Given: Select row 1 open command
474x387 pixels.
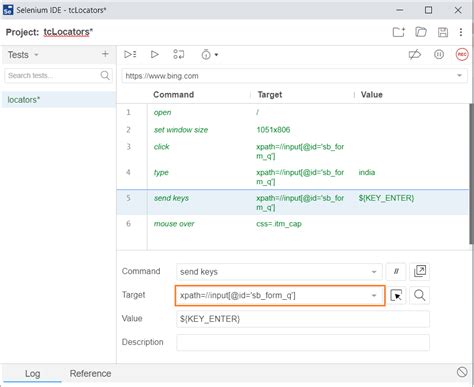Looking at the screenshot, I should [x=293, y=112].
